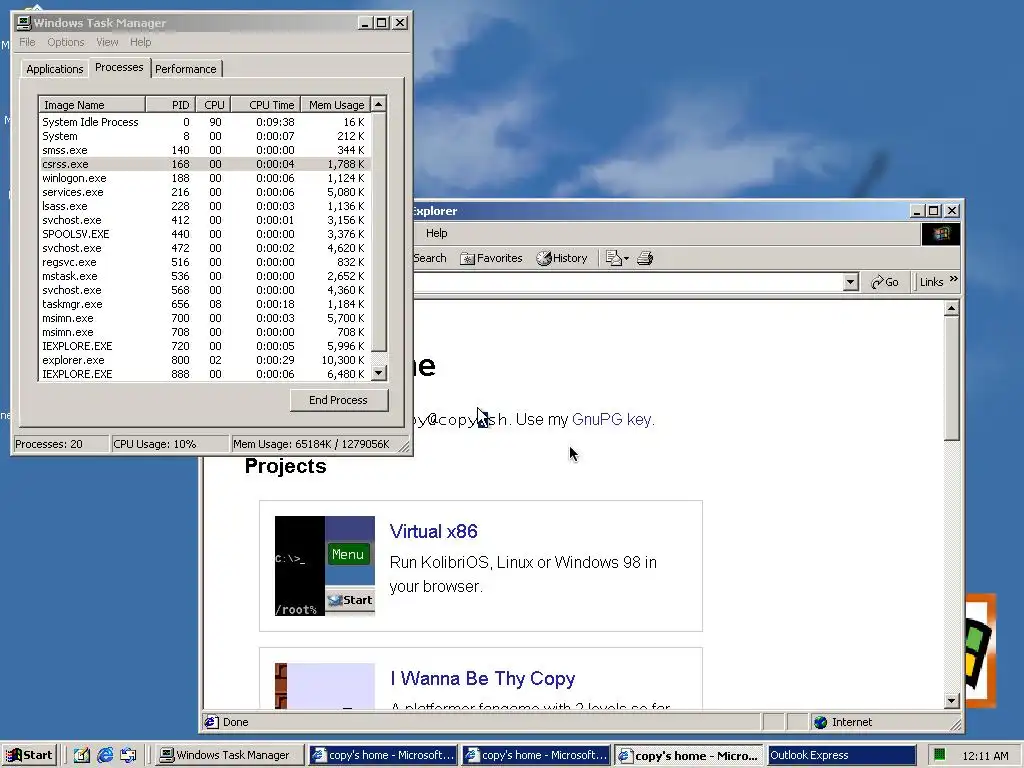Select the services.exe process row
1024x768 pixels.
tap(205, 193)
